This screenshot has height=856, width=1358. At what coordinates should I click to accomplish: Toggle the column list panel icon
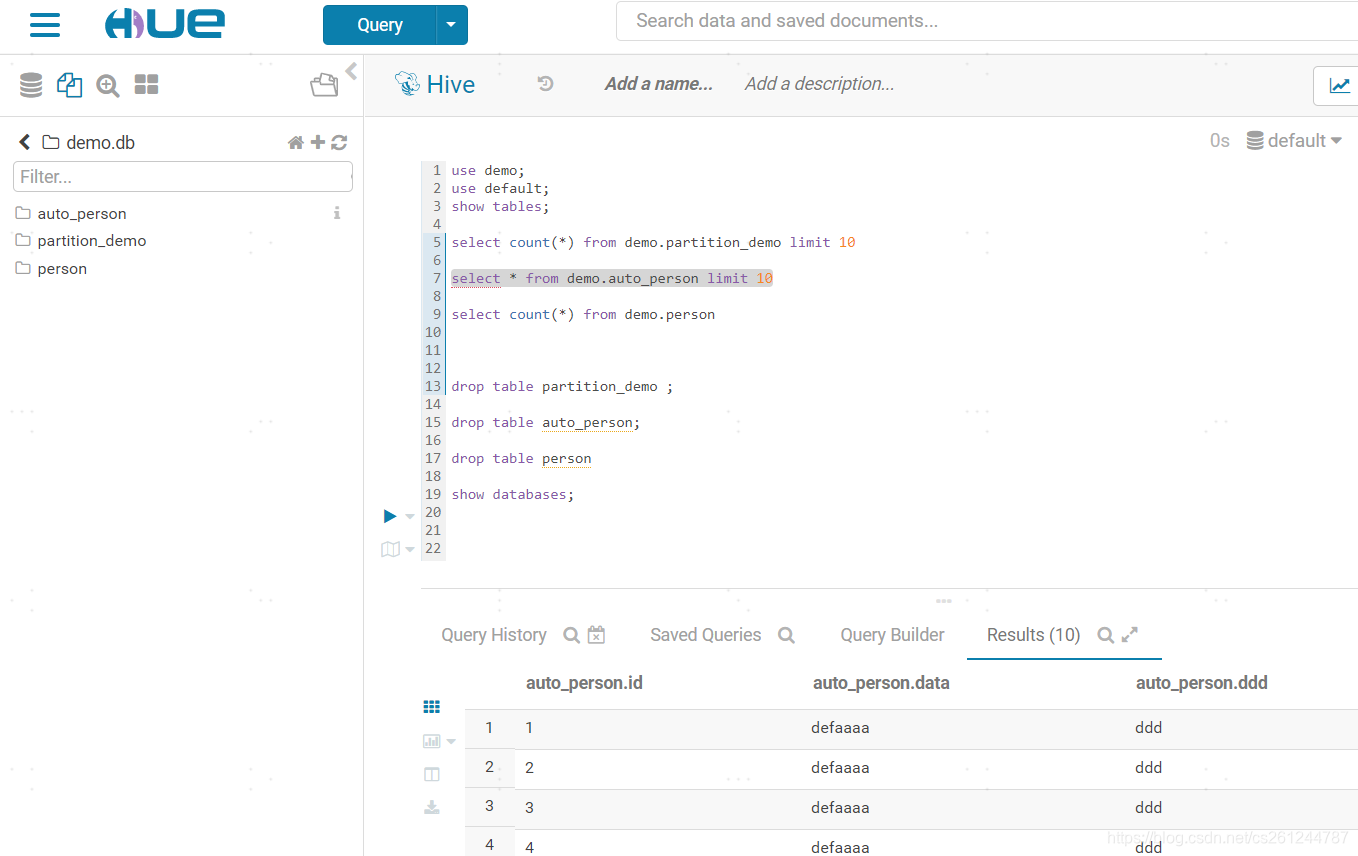(431, 774)
